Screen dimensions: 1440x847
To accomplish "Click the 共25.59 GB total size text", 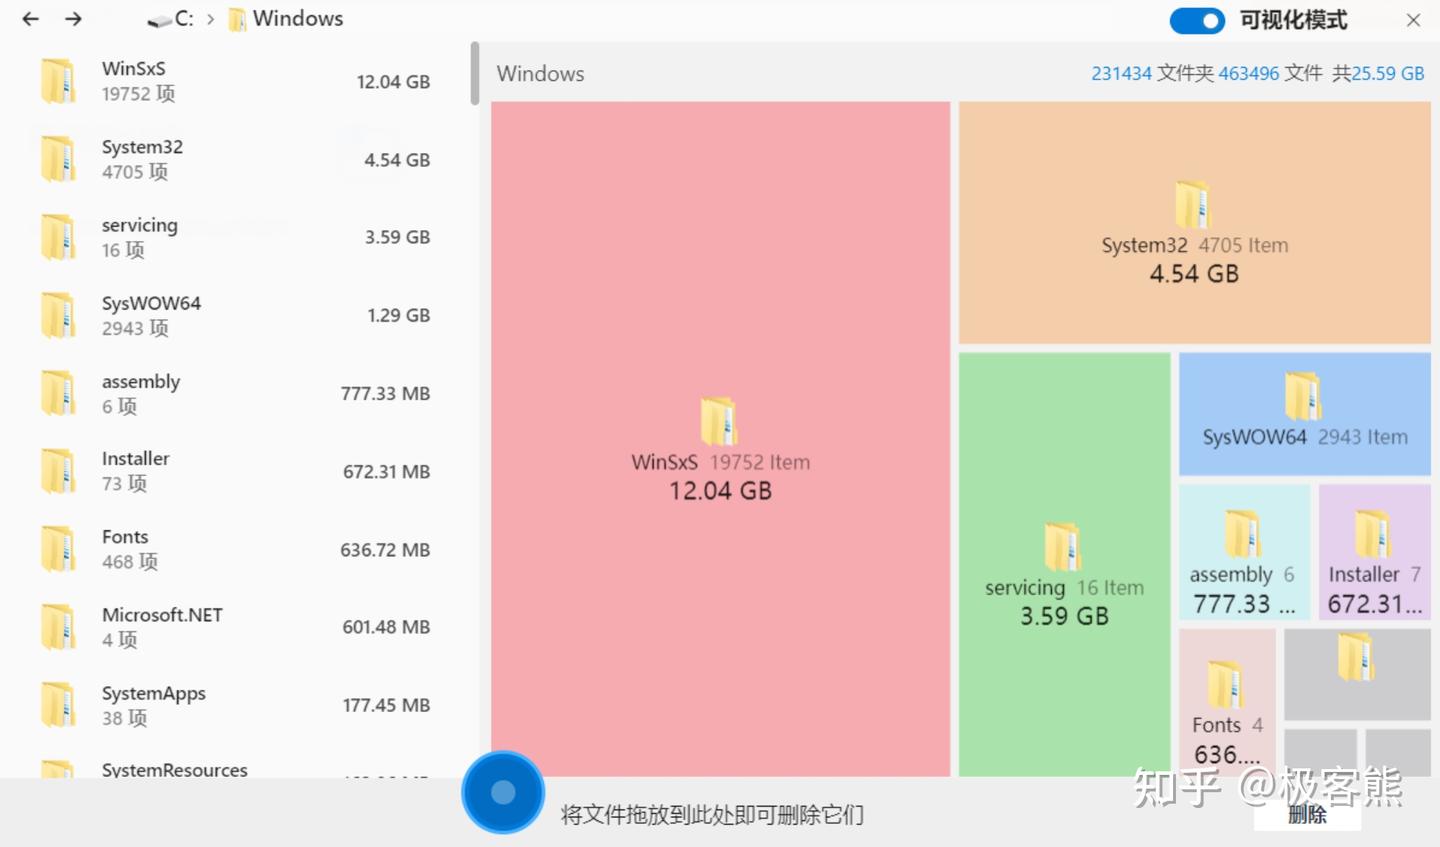I will 1378,74.
